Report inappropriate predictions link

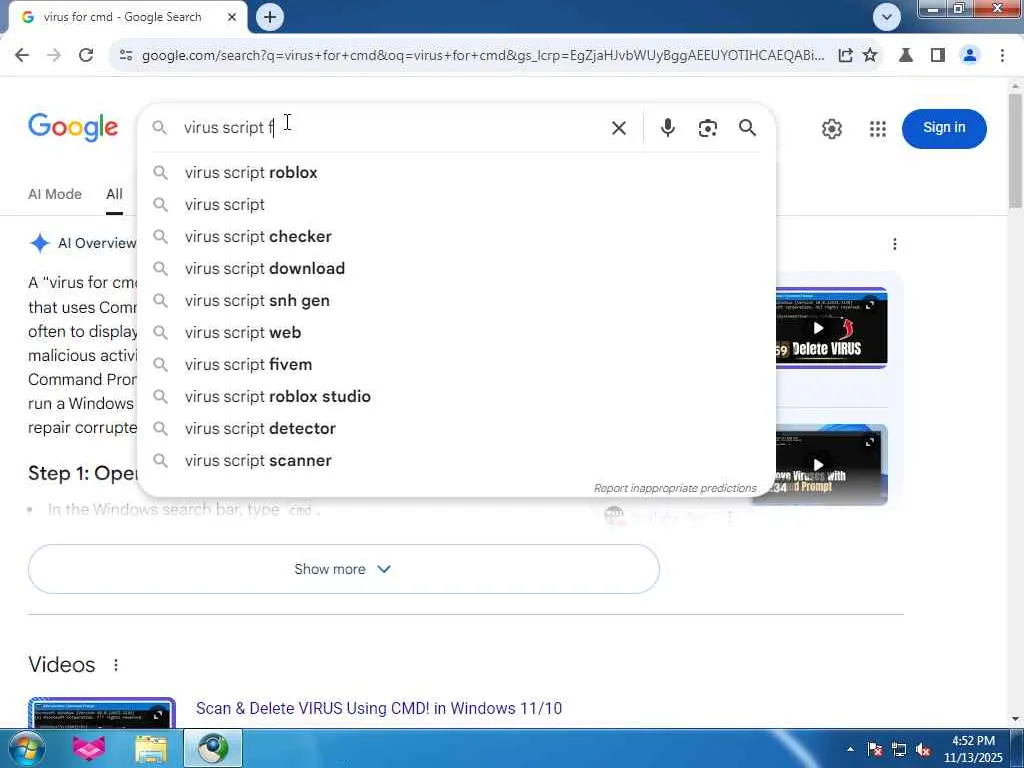(675, 488)
